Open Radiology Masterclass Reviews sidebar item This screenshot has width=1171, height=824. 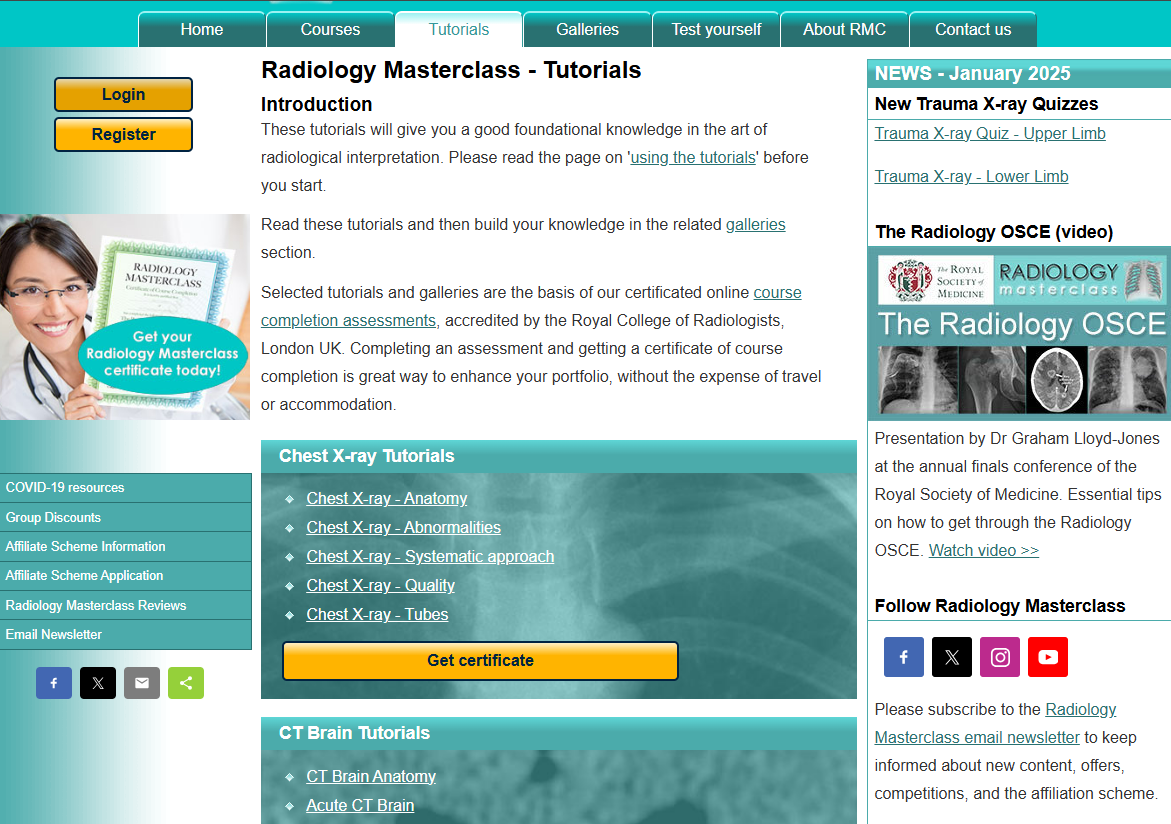pyautogui.click(x=125, y=605)
